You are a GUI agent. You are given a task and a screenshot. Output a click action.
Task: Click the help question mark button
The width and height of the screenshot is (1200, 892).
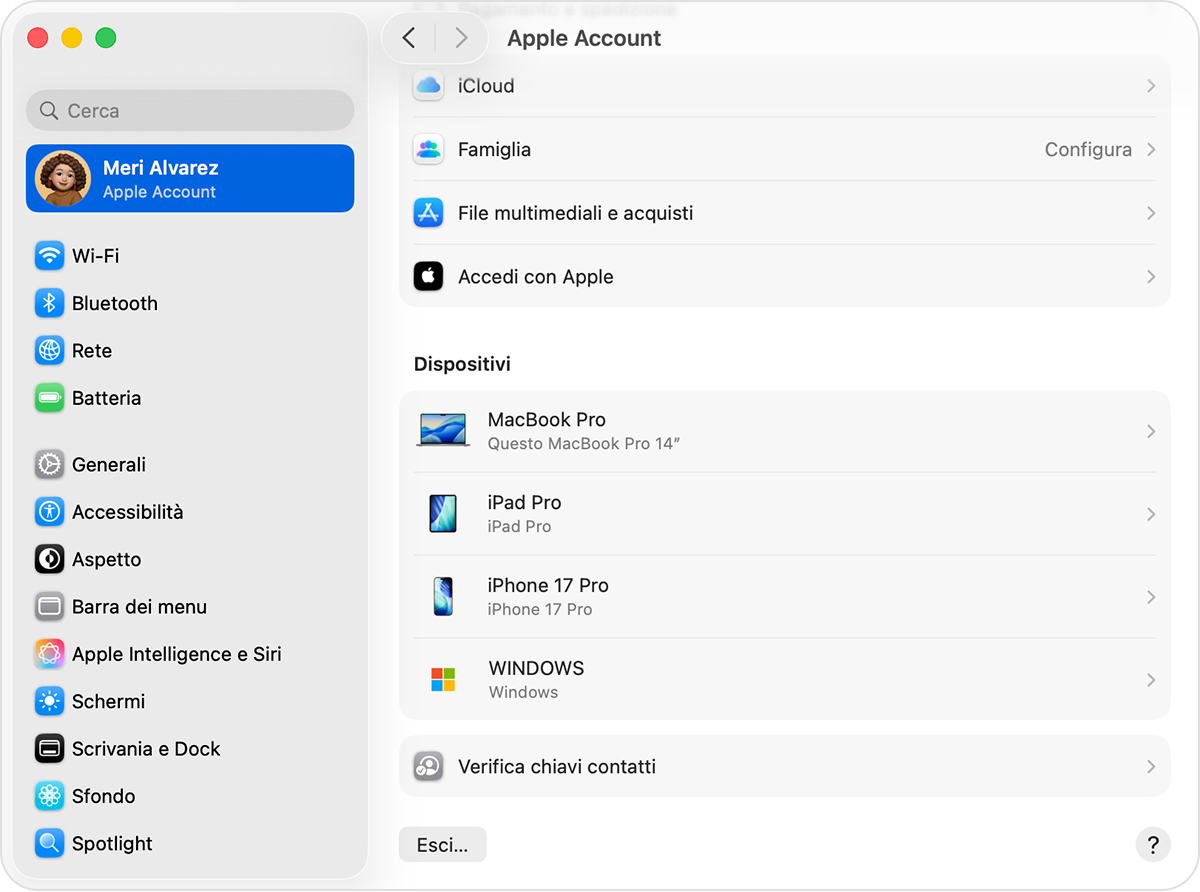(1153, 844)
